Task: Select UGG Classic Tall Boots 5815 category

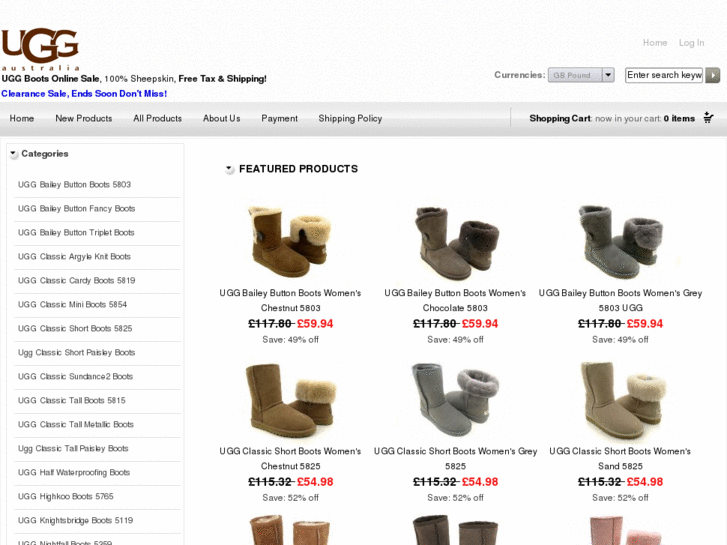Action: [72, 400]
